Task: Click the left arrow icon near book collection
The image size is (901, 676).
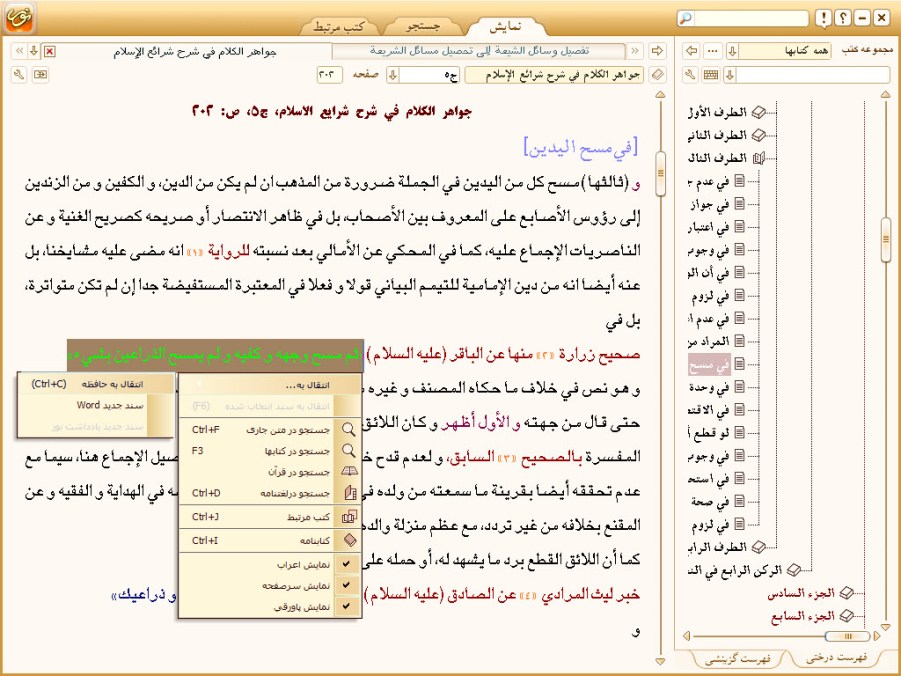Action: [692, 51]
